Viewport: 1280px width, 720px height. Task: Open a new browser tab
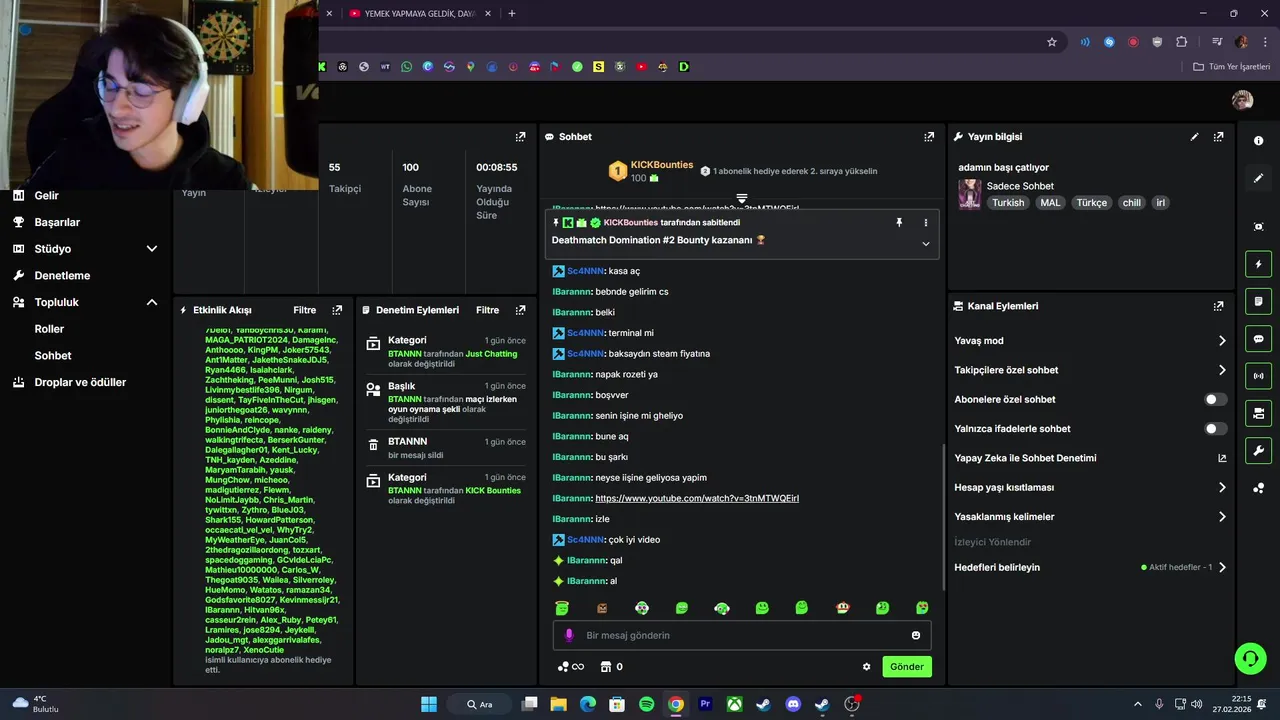(x=512, y=13)
